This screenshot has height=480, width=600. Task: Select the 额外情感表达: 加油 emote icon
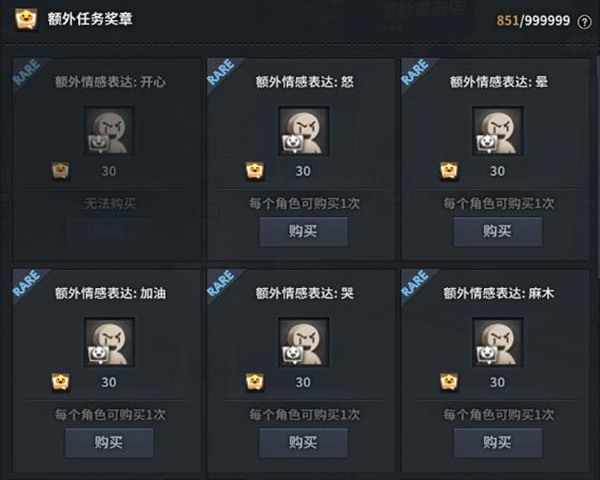[x=109, y=342]
